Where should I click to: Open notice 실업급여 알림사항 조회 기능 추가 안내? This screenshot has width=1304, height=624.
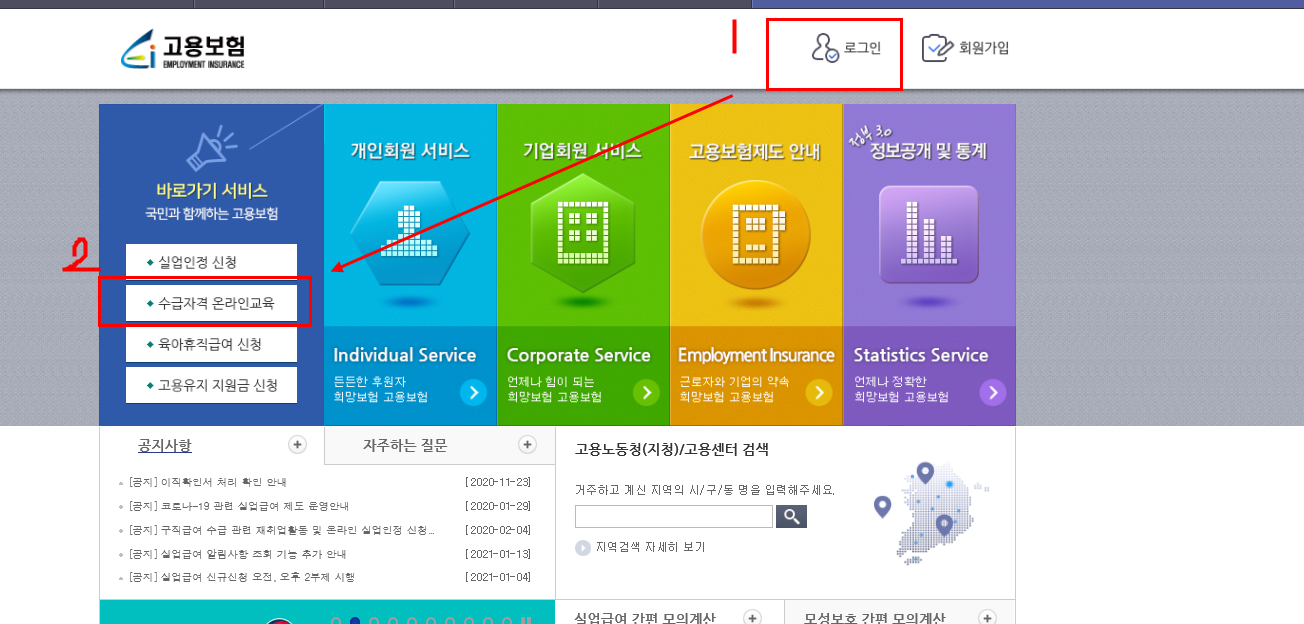[x=238, y=554]
